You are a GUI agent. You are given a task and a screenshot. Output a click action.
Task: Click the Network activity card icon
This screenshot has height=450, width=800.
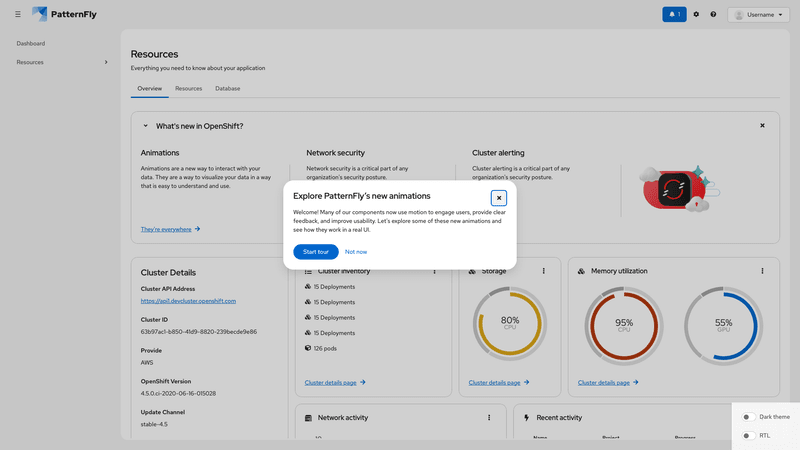308,418
